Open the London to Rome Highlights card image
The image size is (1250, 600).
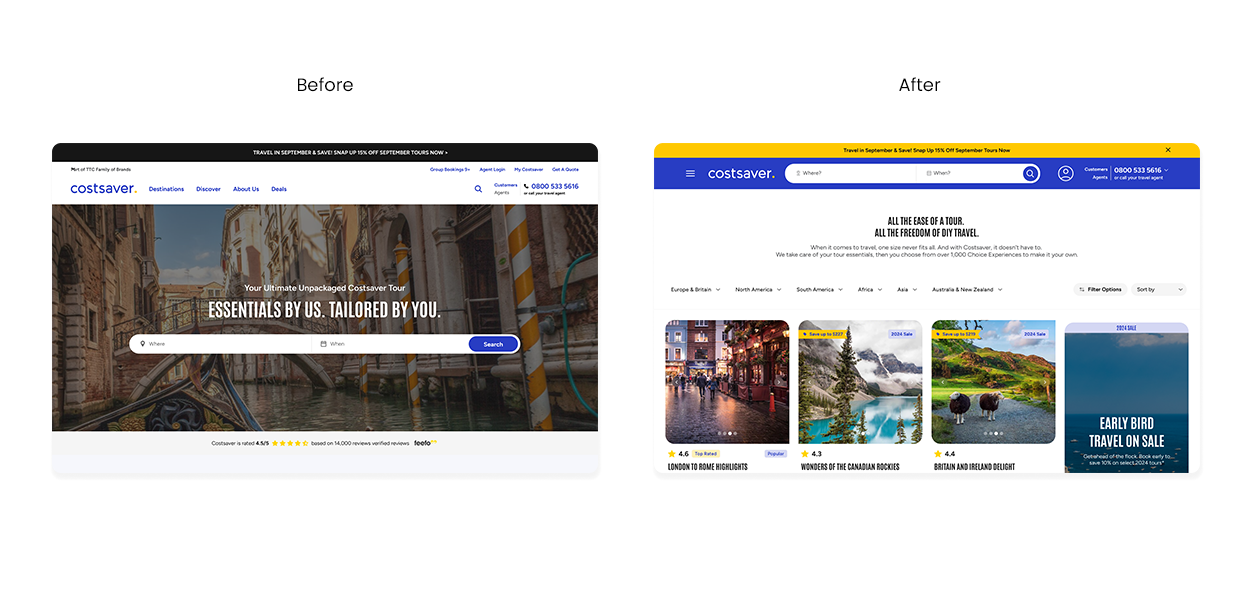727,382
